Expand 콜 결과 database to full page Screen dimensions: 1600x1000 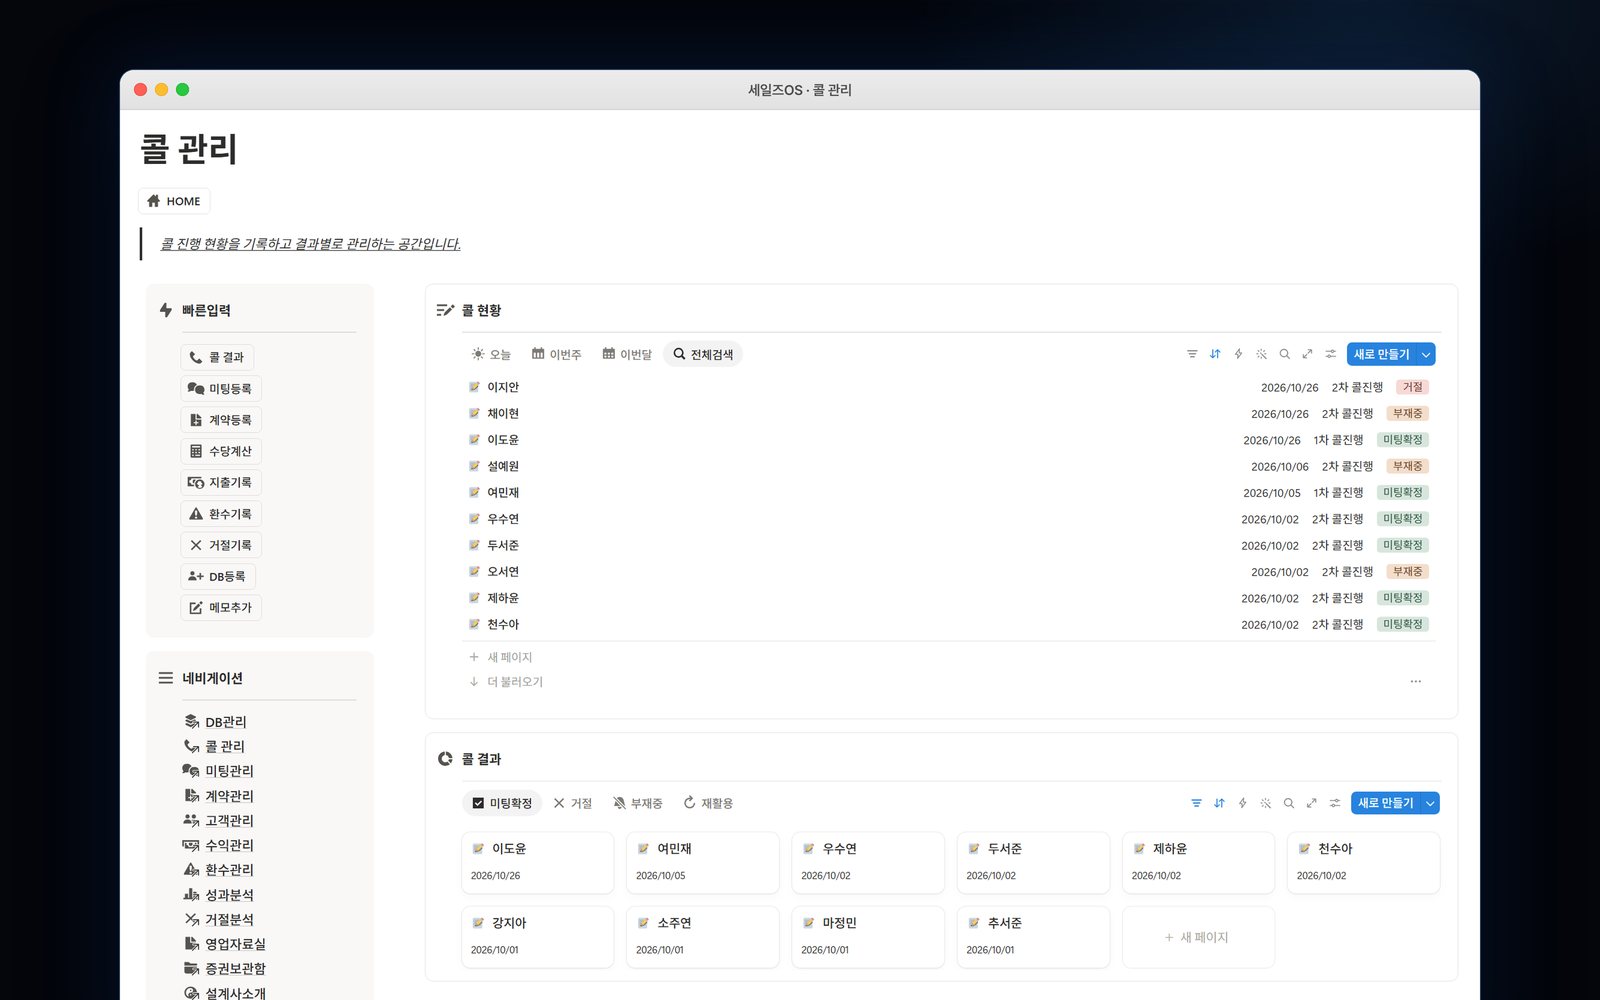click(x=1311, y=803)
